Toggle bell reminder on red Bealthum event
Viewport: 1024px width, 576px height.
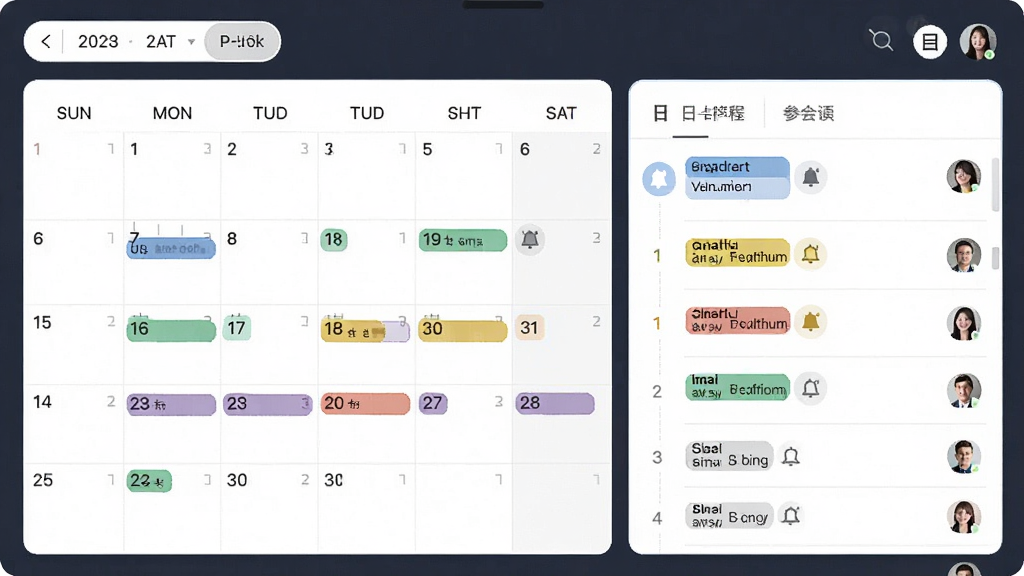coord(810,321)
